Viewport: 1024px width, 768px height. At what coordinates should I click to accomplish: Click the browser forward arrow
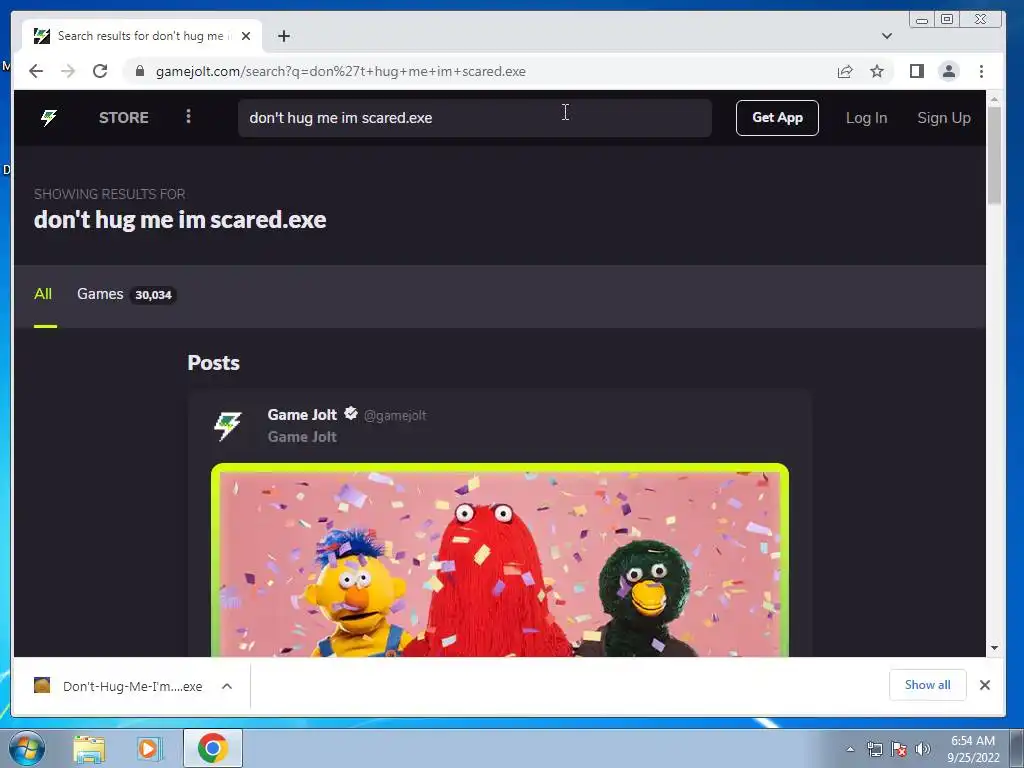[68, 71]
